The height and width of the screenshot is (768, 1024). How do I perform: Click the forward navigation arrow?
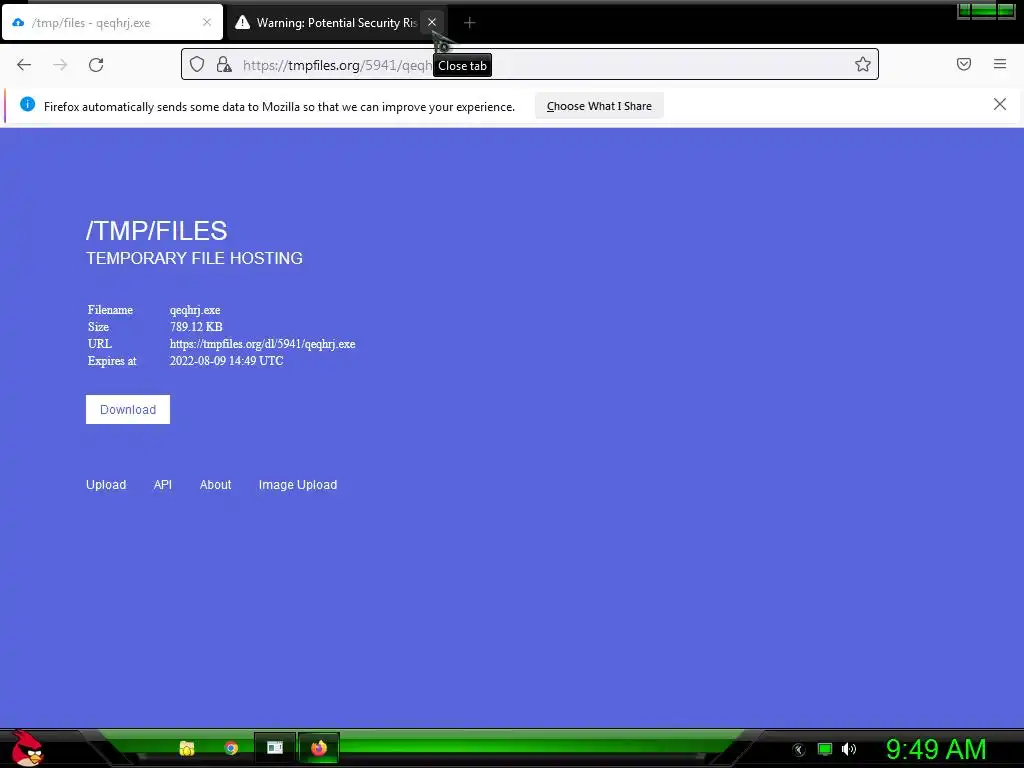(x=60, y=65)
